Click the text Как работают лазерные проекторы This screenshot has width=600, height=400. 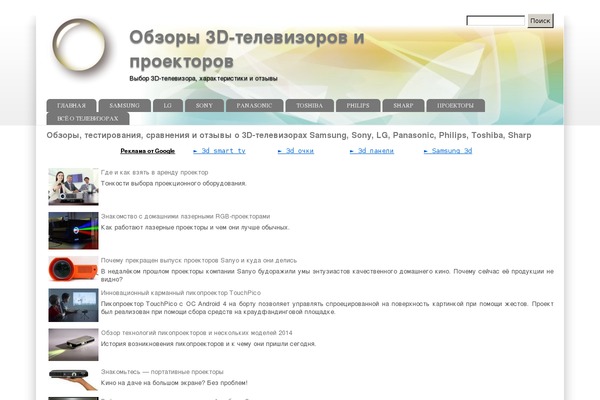pyautogui.click(x=195, y=227)
